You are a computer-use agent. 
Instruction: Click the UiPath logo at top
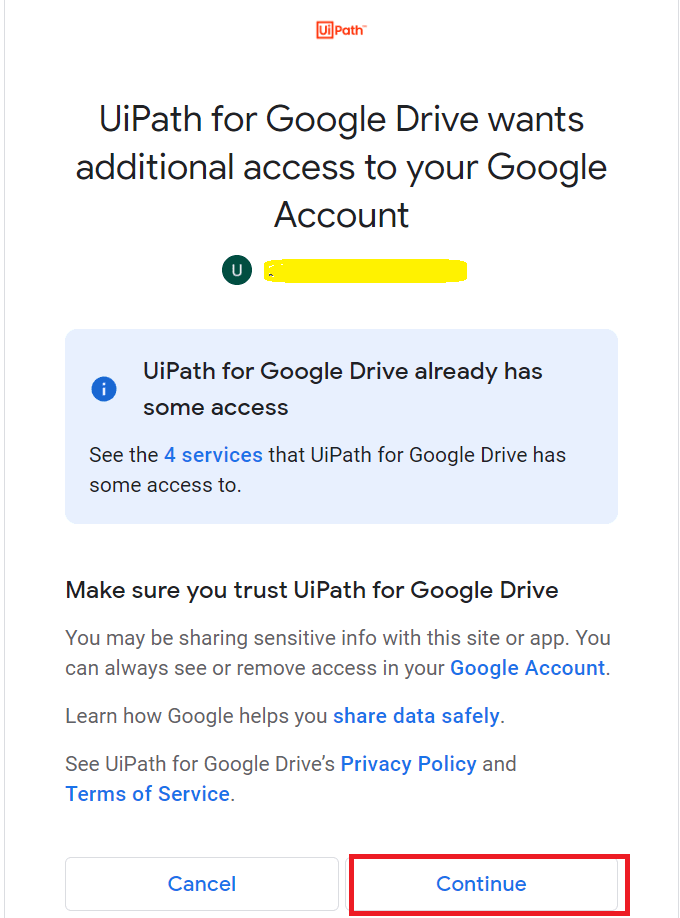(x=341, y=30)
